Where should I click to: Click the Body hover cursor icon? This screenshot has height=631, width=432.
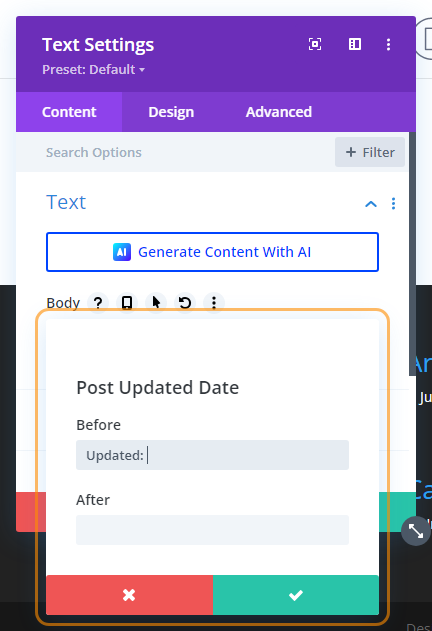(x=156, y=302)
